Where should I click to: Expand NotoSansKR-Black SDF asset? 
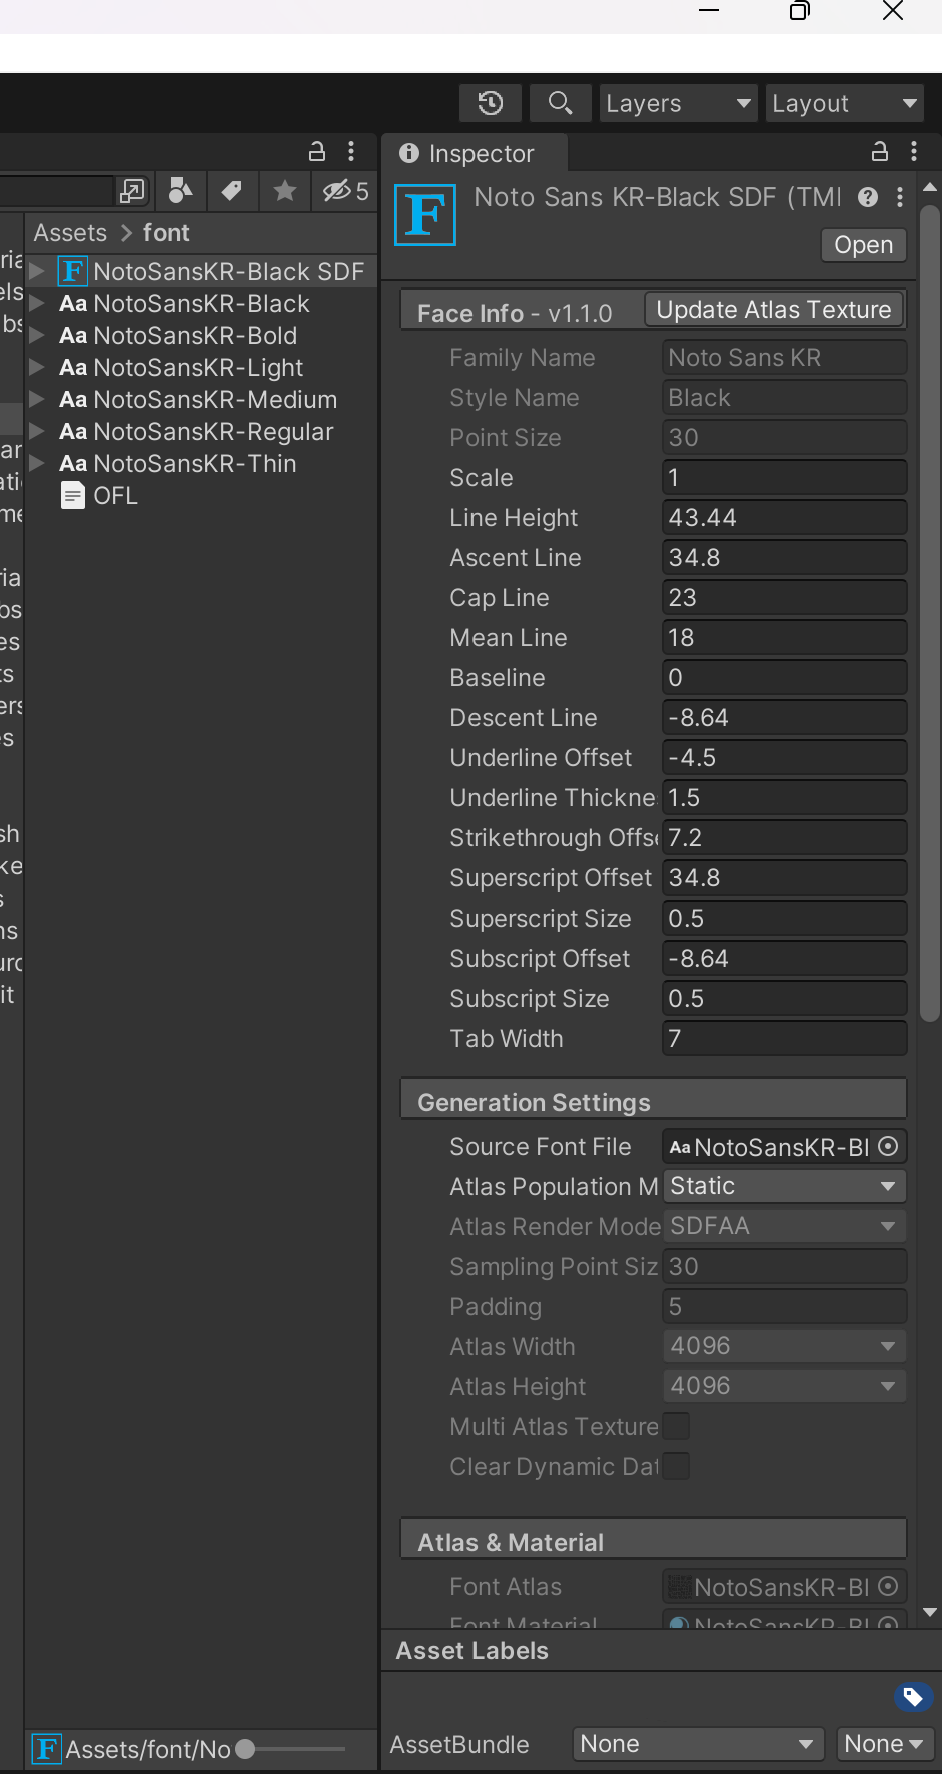pyautogui.click(x=37, y=271)
